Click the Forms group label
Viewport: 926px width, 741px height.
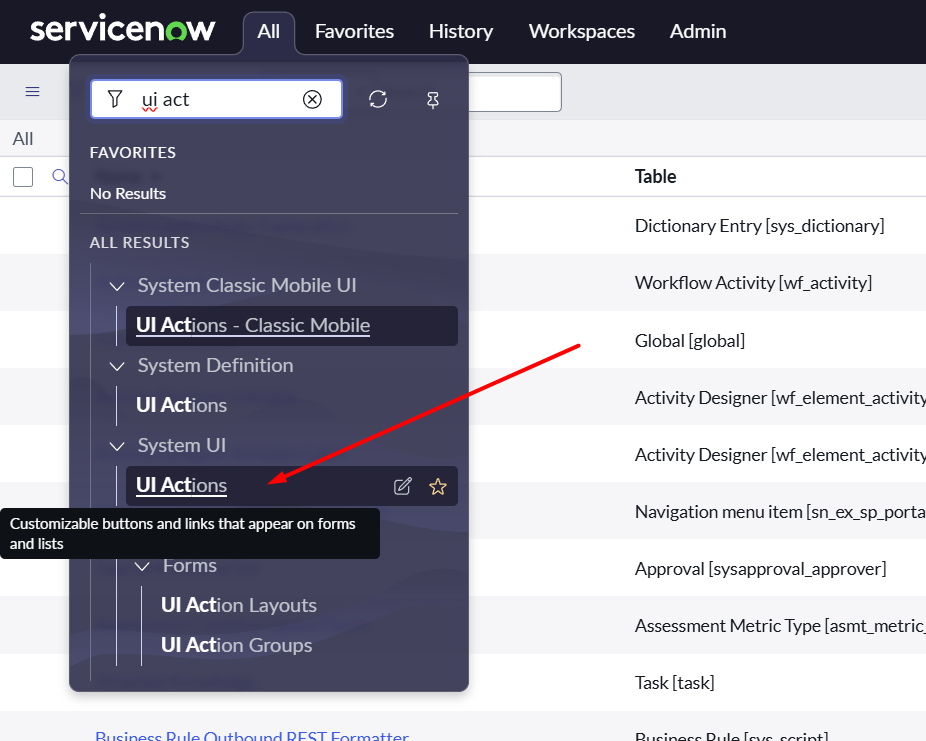click(190, 566)
